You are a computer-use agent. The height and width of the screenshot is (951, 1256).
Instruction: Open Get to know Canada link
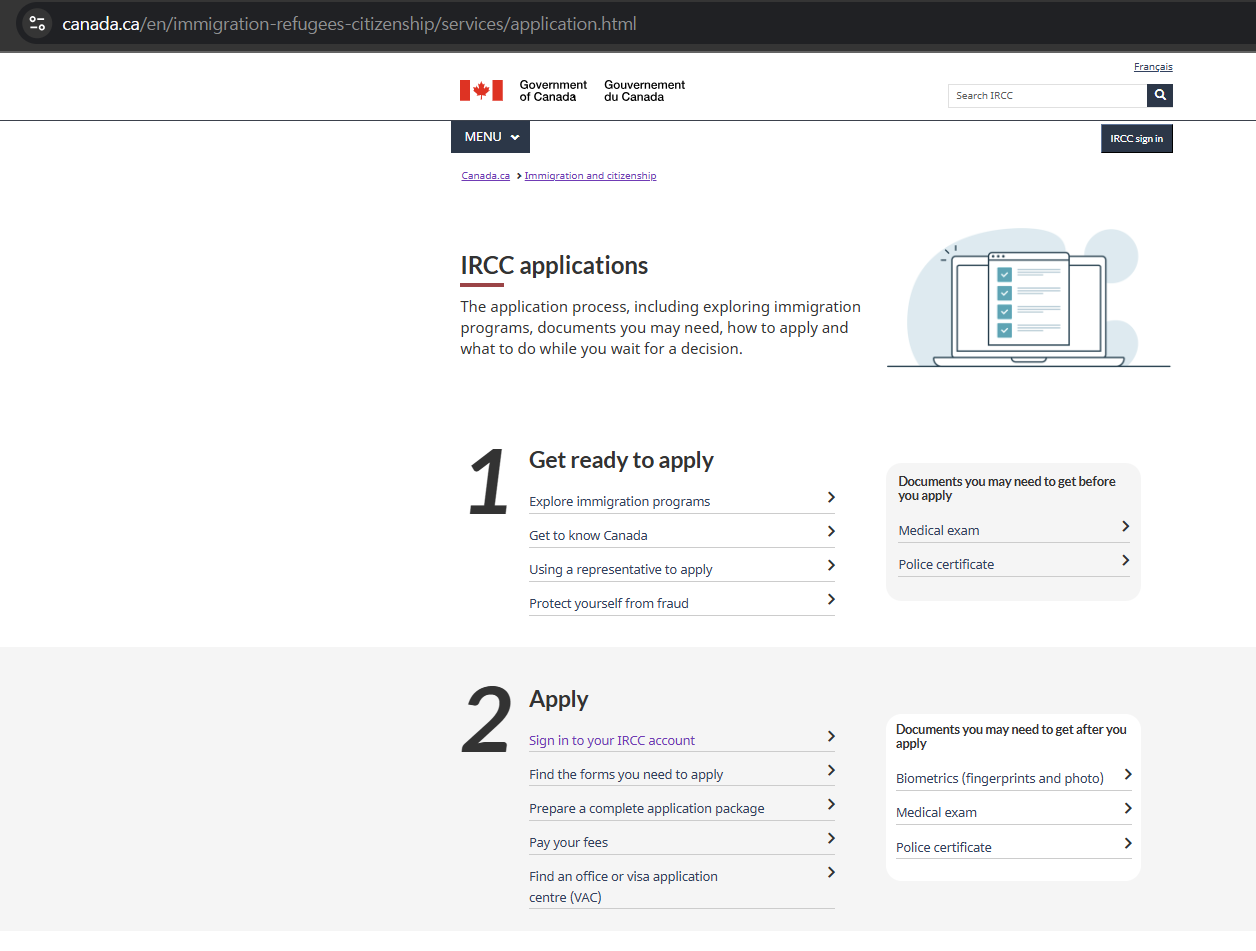(x=588, y=535)
